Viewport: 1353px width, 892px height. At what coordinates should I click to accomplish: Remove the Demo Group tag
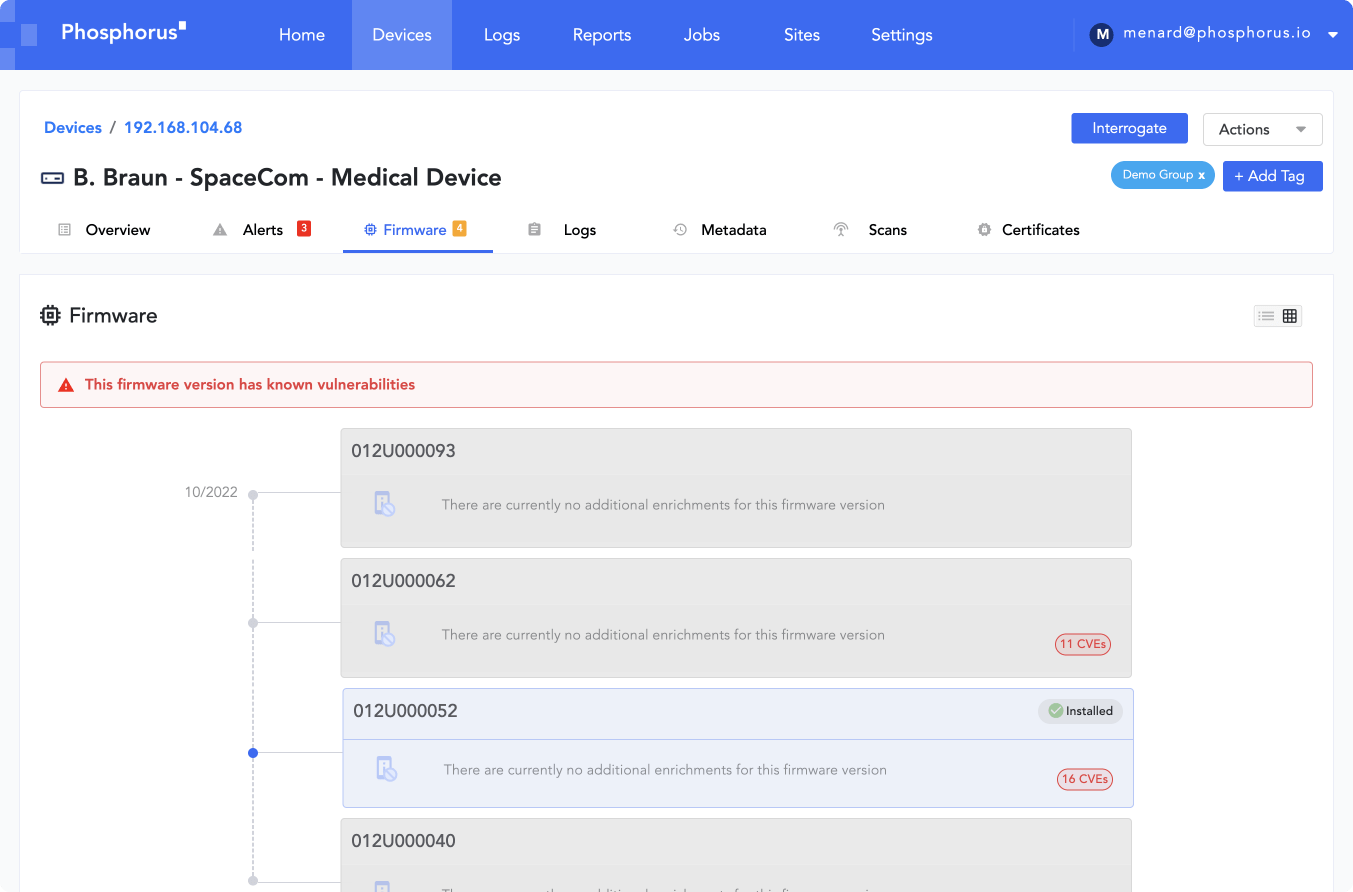[x=1201, y=175]
